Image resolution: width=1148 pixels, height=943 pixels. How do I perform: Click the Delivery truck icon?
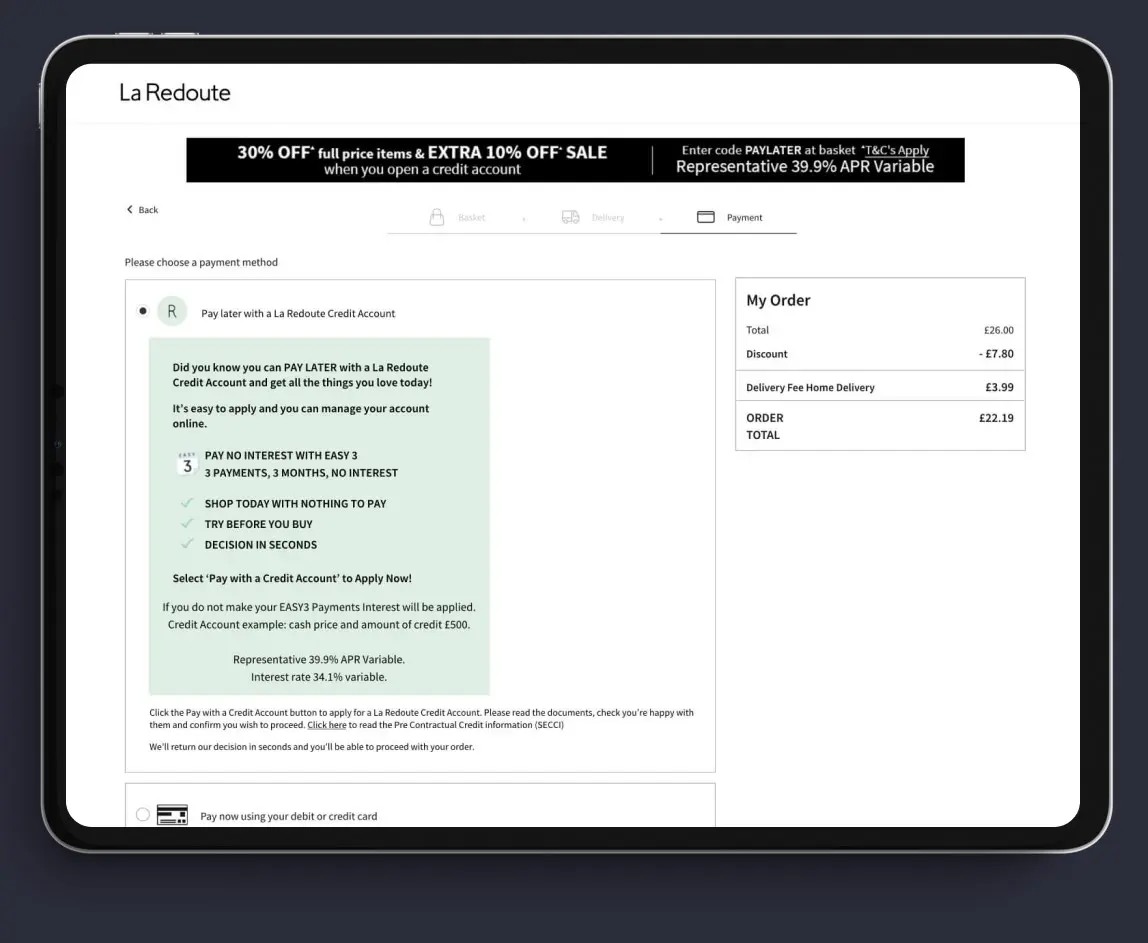point(570,217)
